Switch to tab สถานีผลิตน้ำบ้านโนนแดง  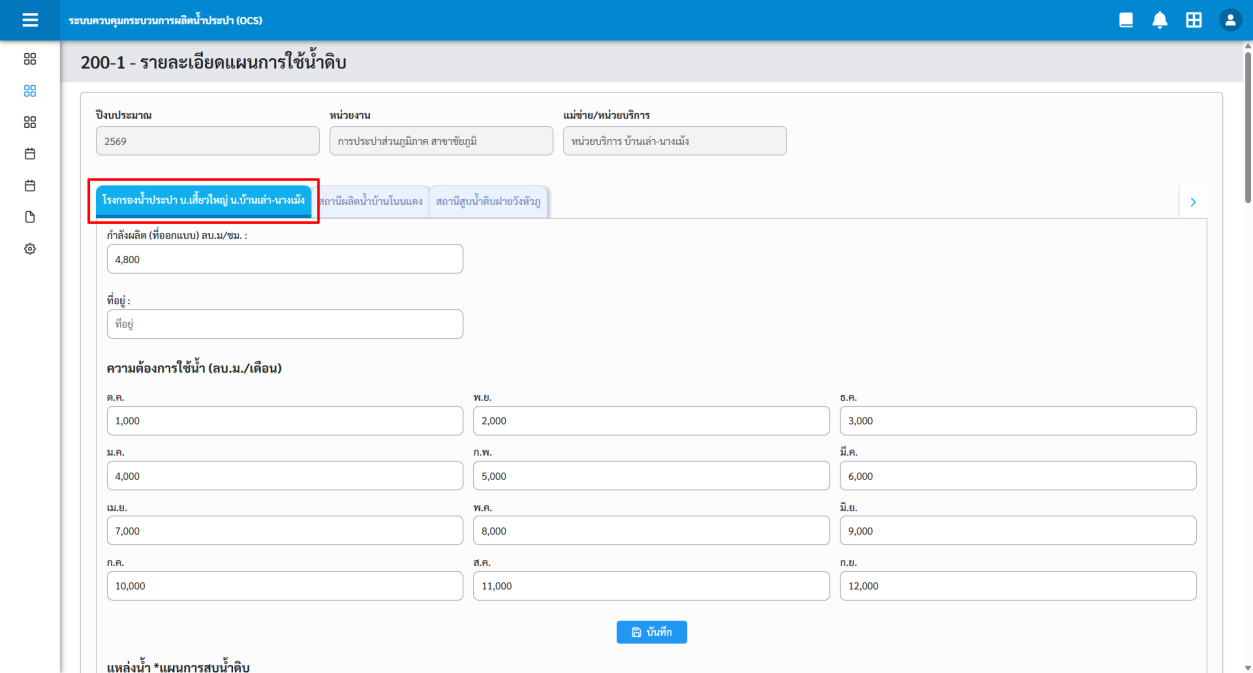pos(371,201)
